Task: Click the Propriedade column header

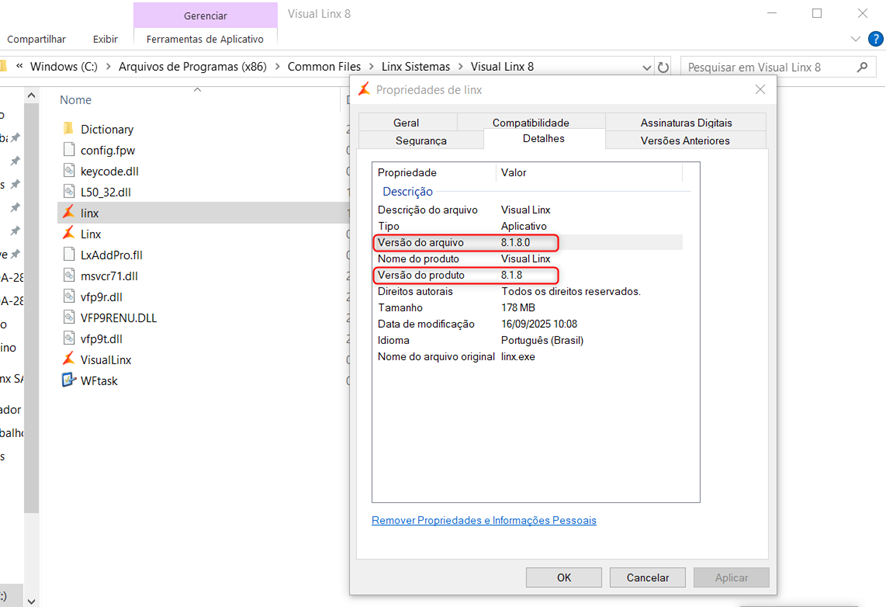Action: (x=434, y=172)
